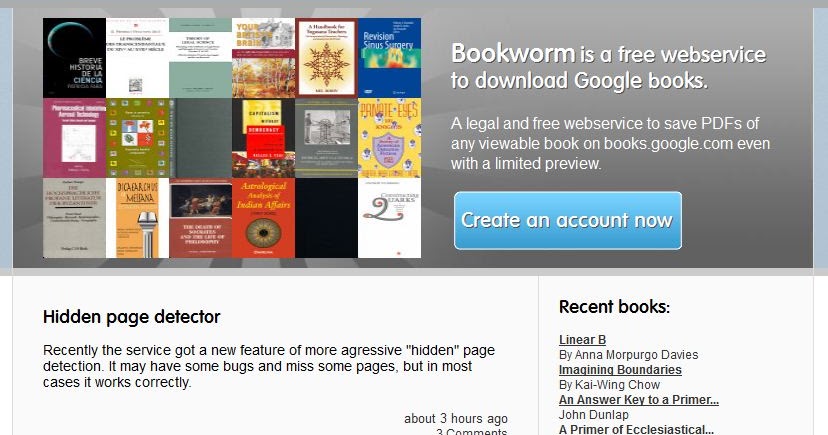Click the By Anna Morpurgo Davies author line
This screenshot has height=435, width=828.
tap(628, 355)
